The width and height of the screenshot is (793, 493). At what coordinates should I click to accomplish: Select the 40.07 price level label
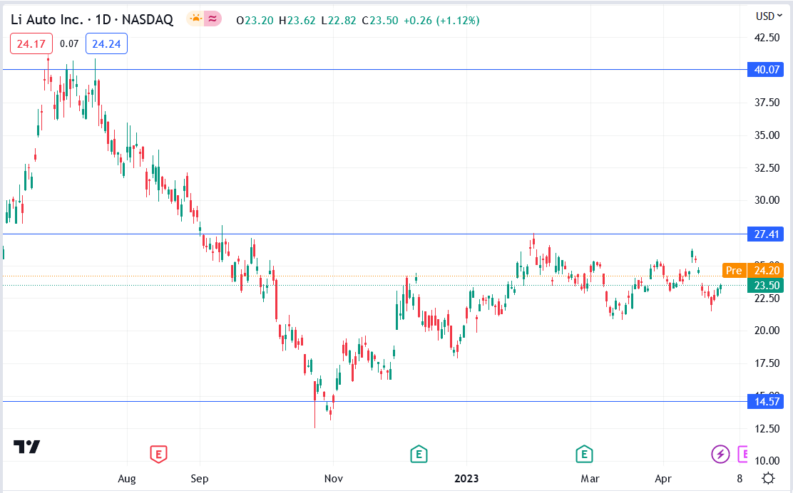[x=767, y=69]
